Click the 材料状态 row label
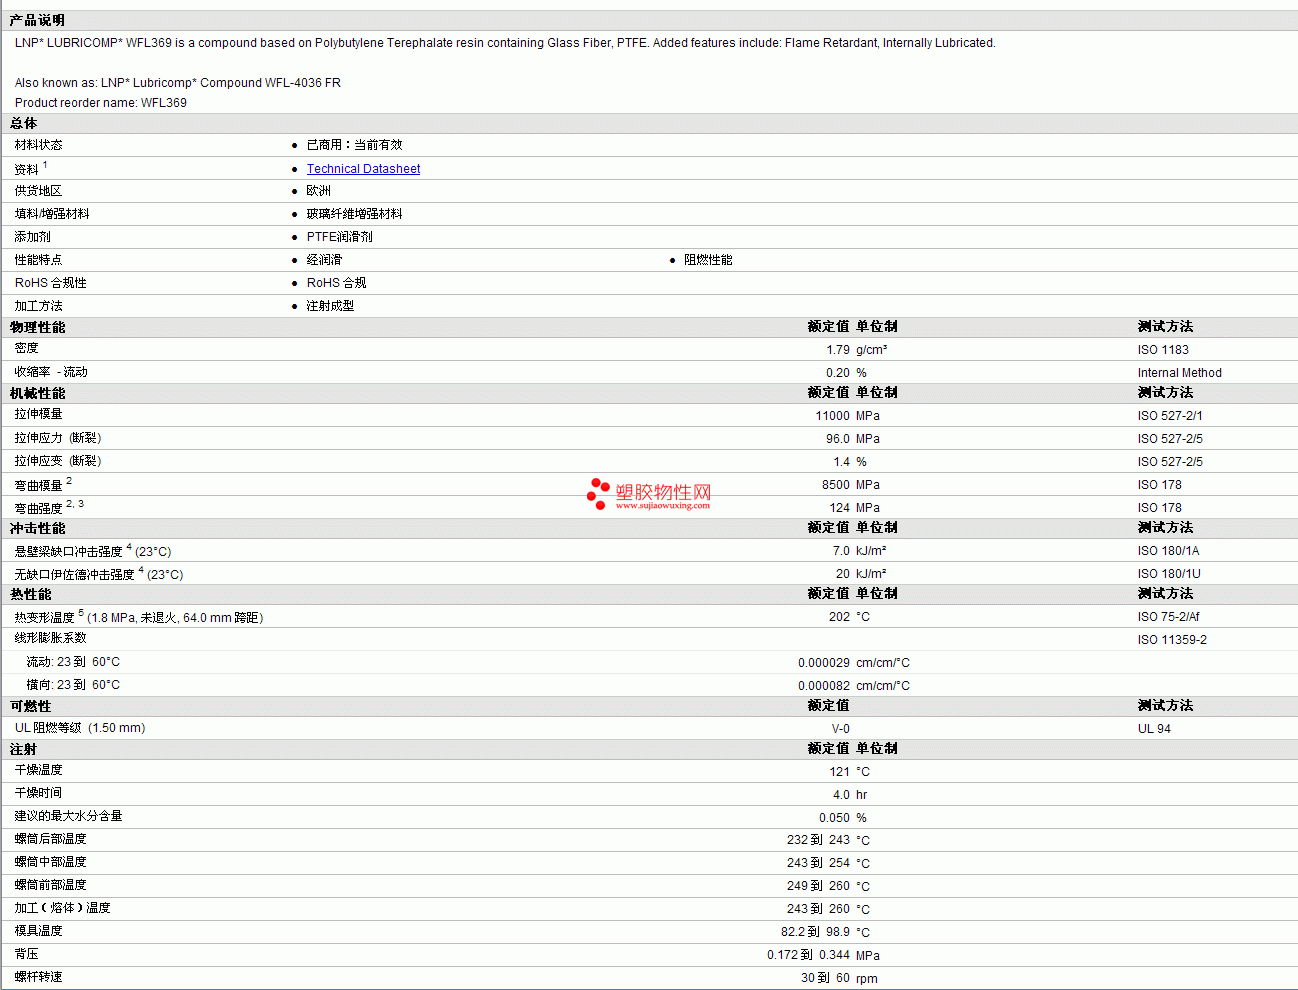Viewport: 1298px width, 990px height. click(38, 145)
